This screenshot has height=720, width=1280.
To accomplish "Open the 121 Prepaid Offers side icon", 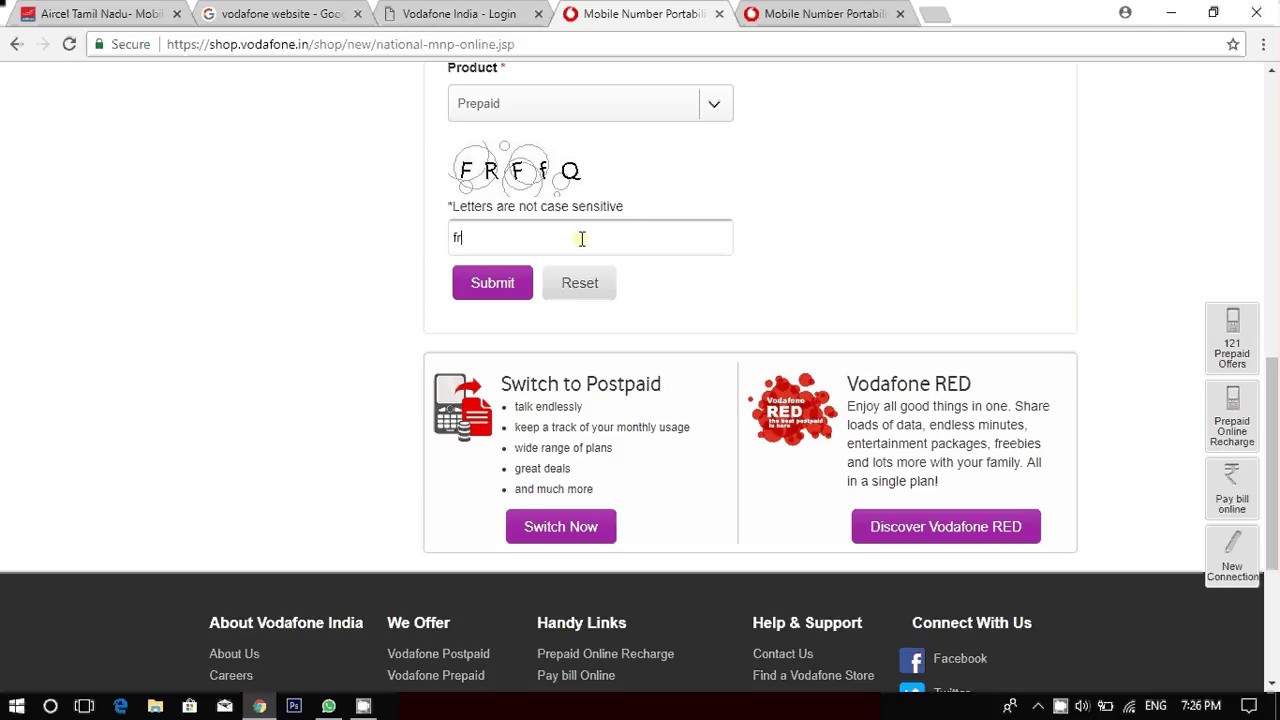I will 1232,338.
